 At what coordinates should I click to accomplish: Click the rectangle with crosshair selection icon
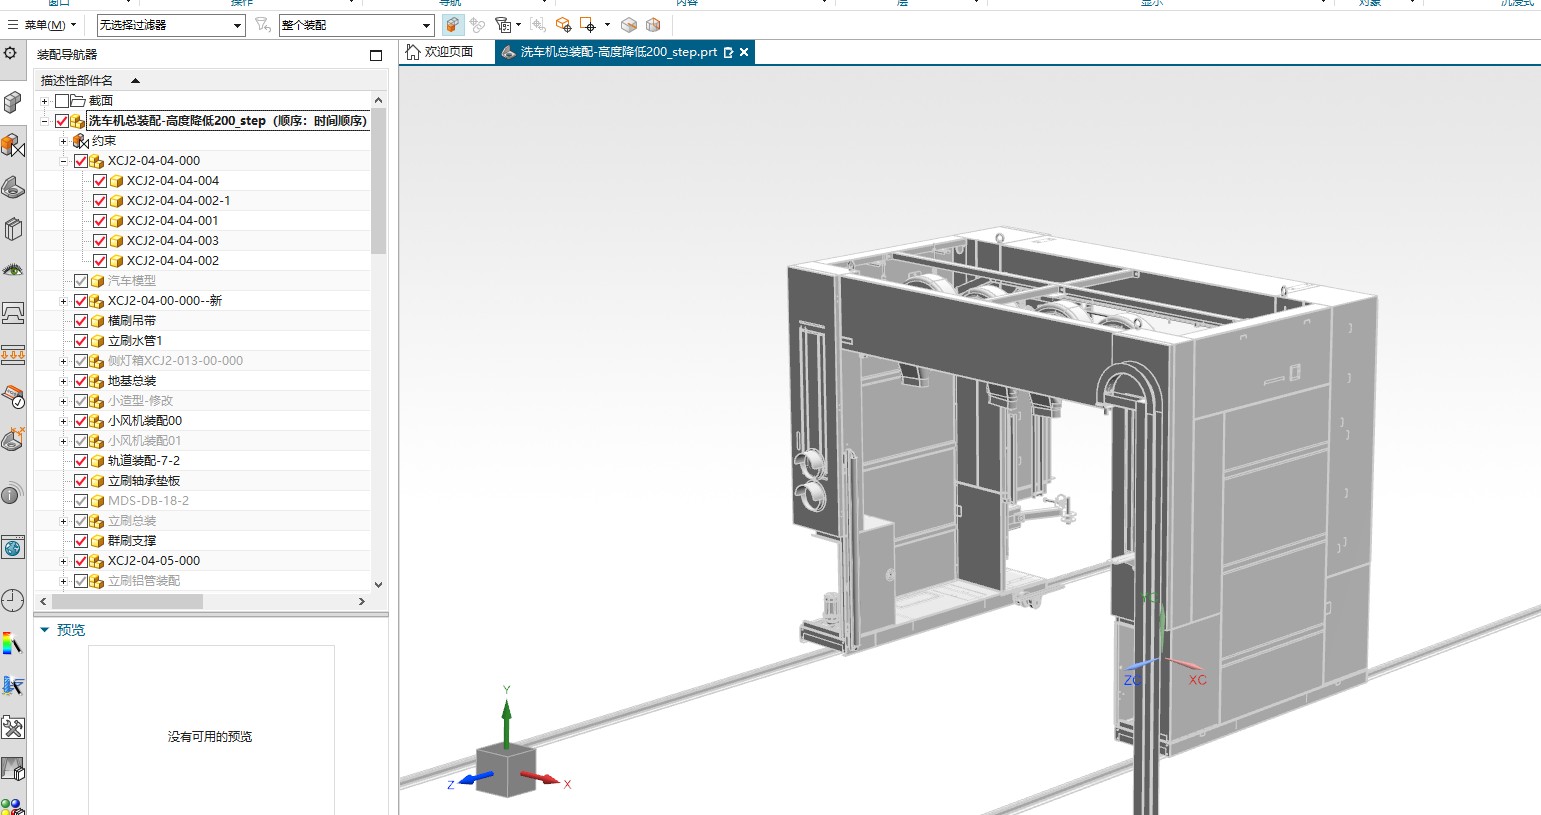point(588,25)
